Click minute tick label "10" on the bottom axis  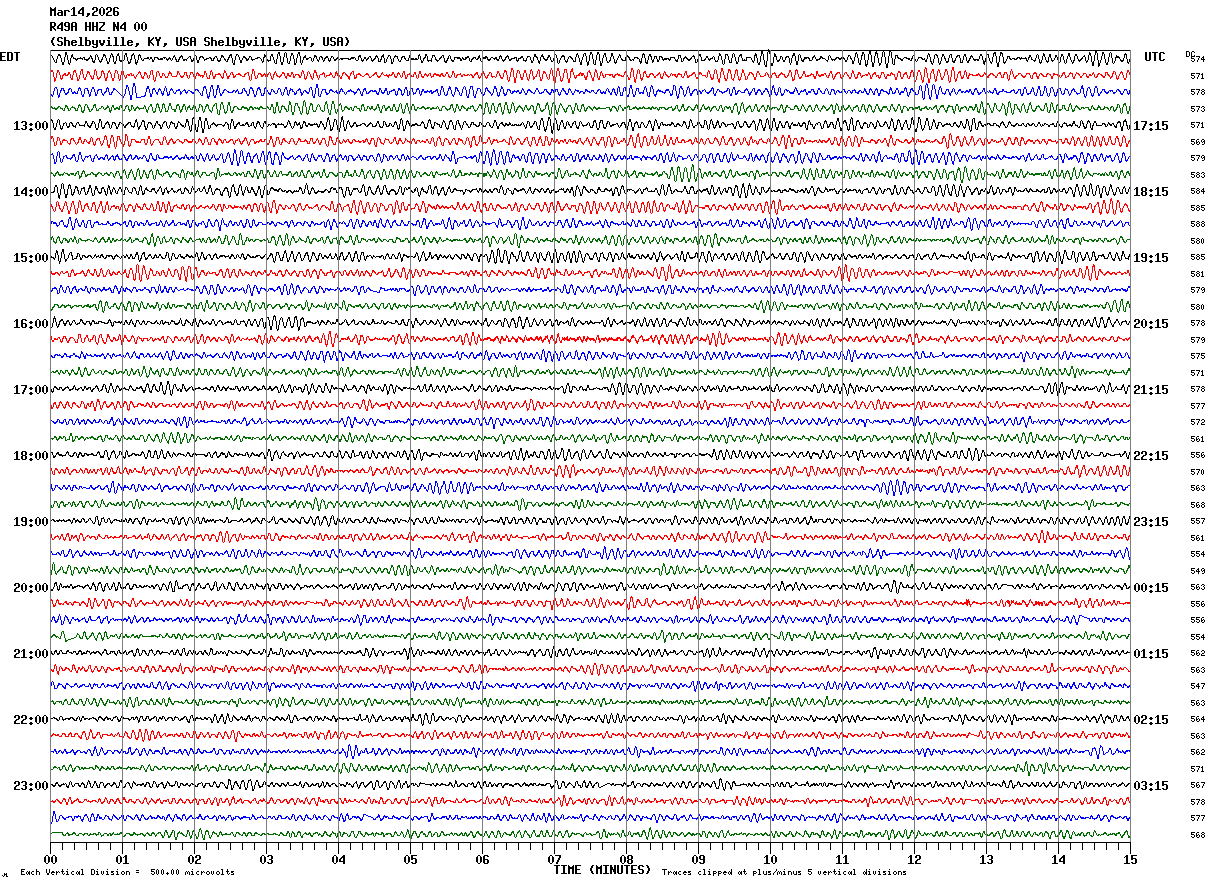[x=770, y=860]
